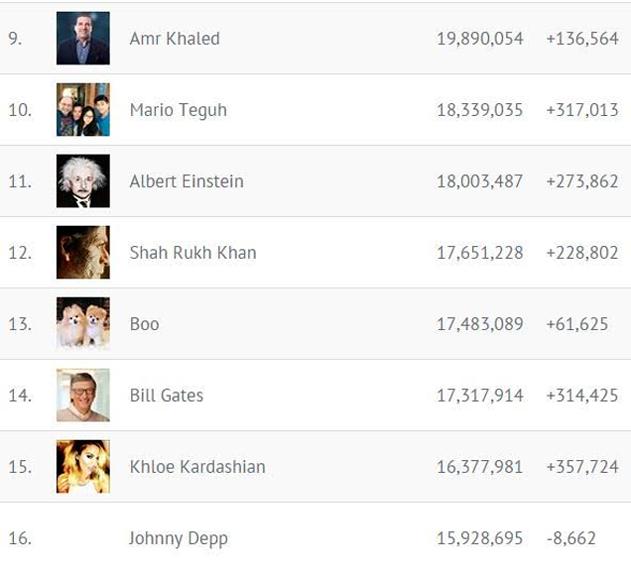The image size is (631, 577).
Task: Select the Shah Rukh Khan name
Action: 192,252
